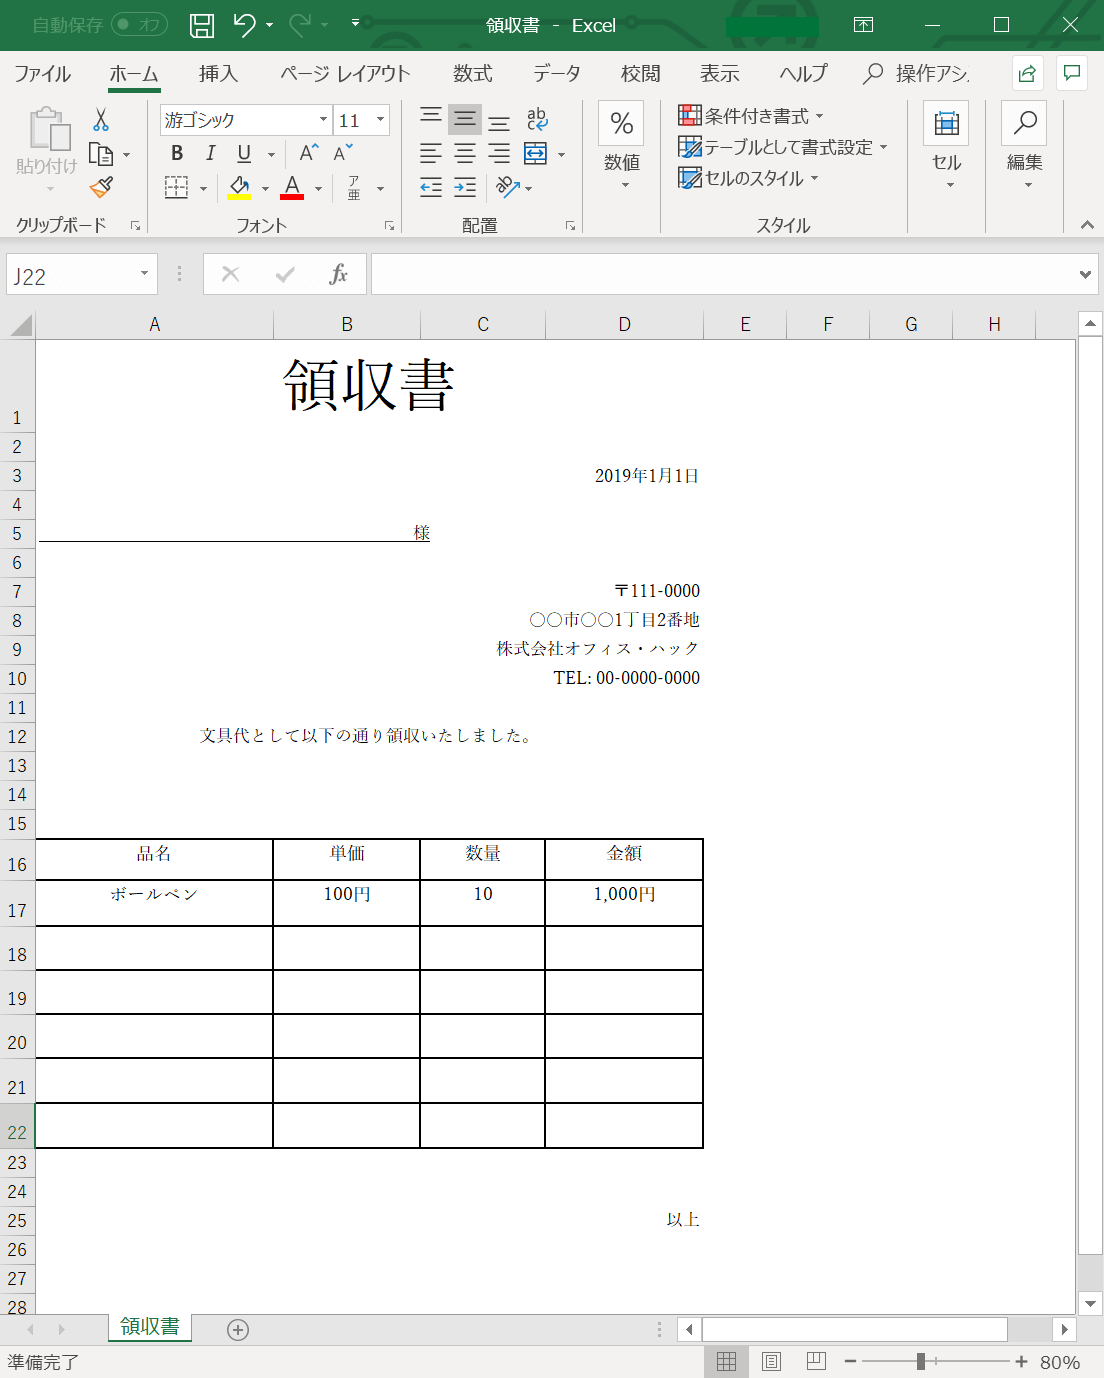The image size is (1104, 1378).
Task: Open the セル cells group
Action: 946,146
